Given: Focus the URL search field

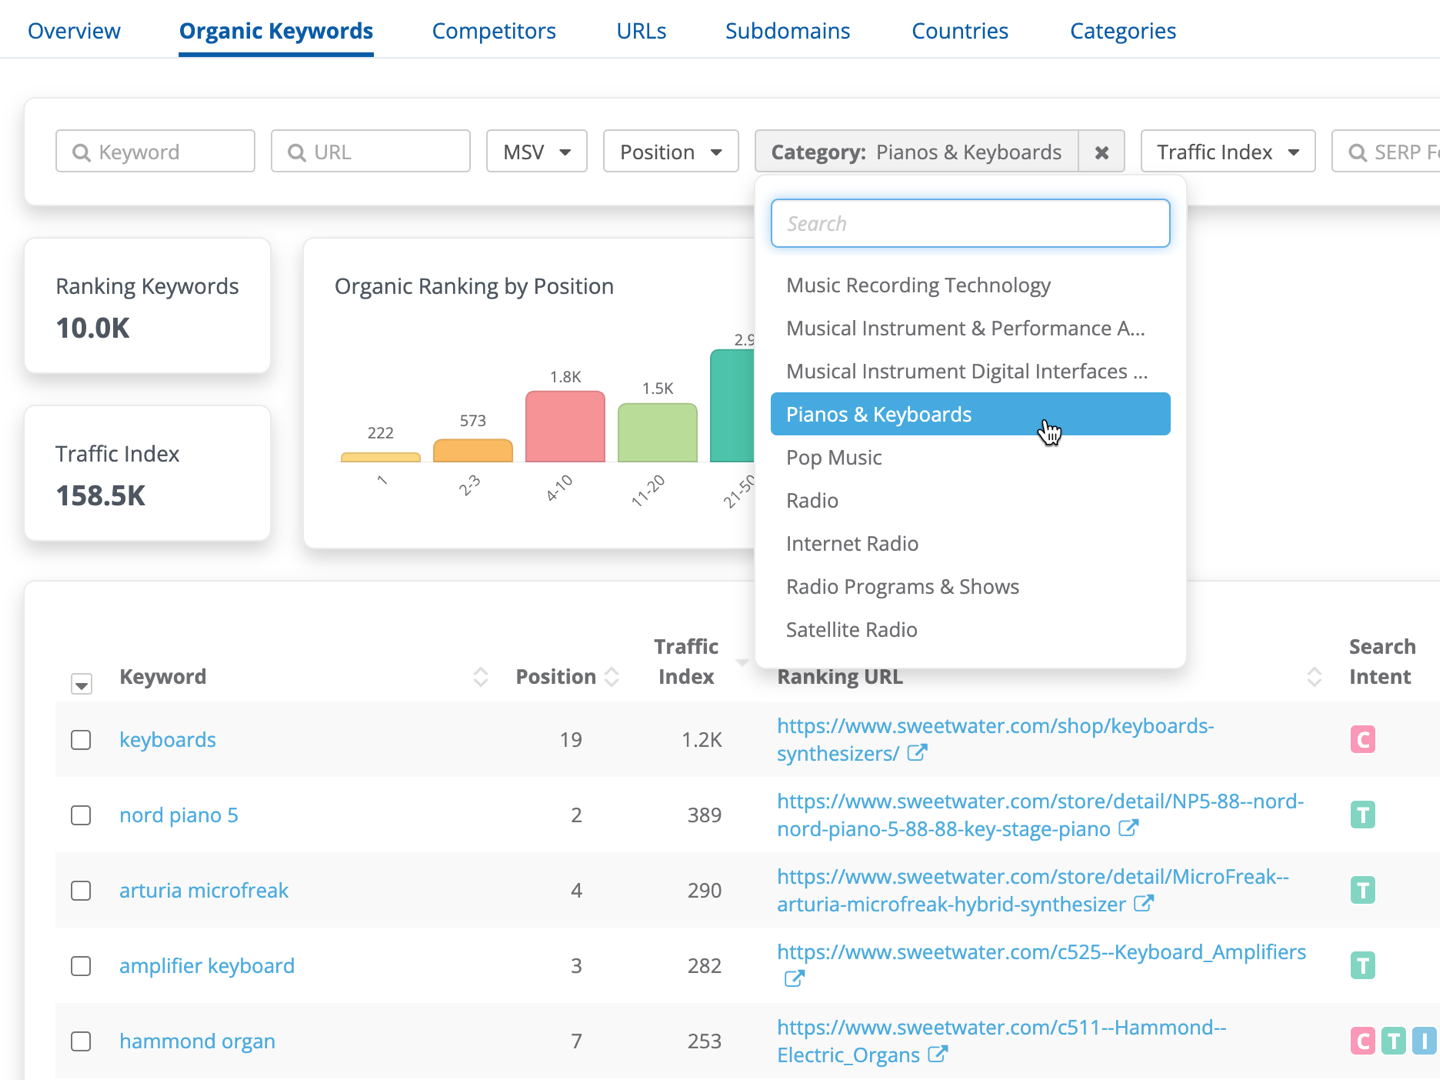Looking at the screenshot, I should coord(371,152).
